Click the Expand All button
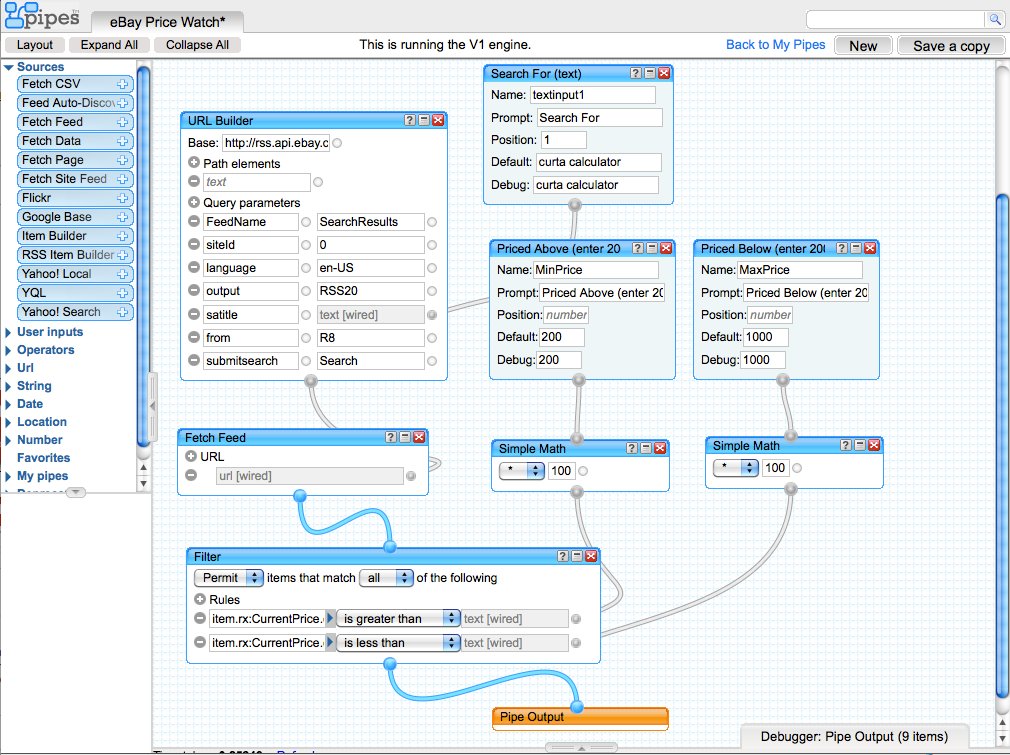 click(109, 44)
